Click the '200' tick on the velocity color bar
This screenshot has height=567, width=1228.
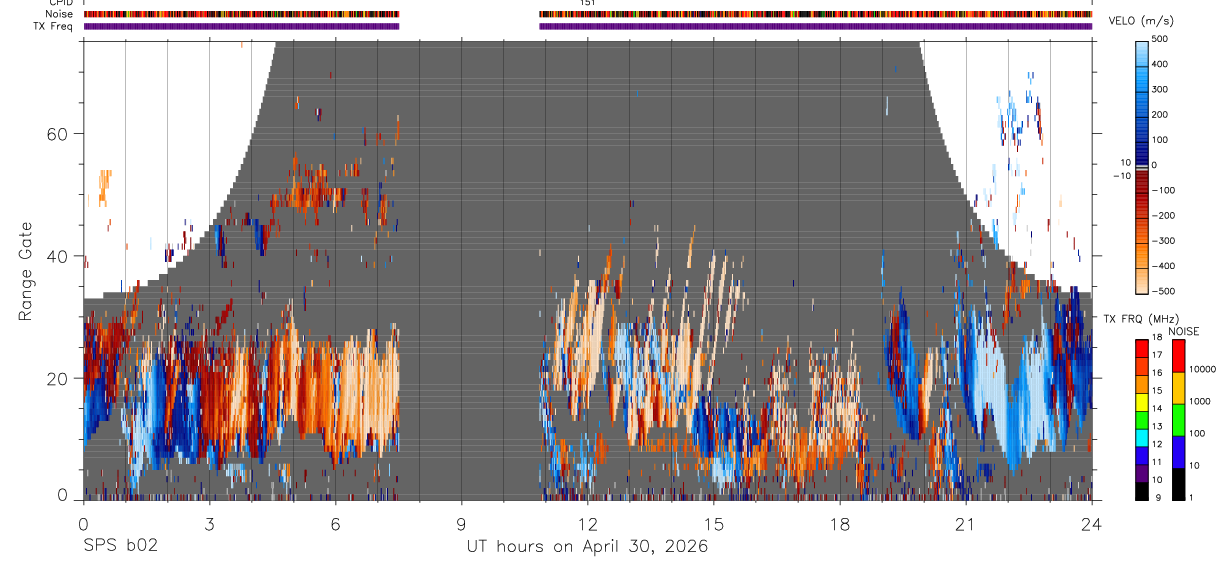1162,114
